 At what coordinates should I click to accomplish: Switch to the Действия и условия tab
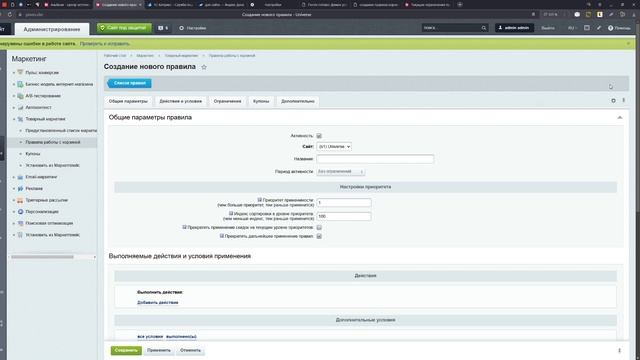tap(180, 101)
